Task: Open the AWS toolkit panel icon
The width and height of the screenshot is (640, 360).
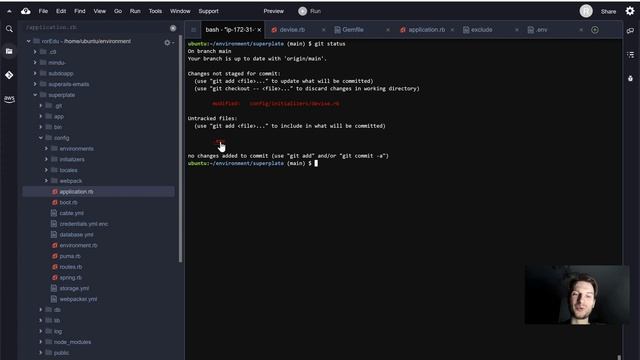Action: 9,99
